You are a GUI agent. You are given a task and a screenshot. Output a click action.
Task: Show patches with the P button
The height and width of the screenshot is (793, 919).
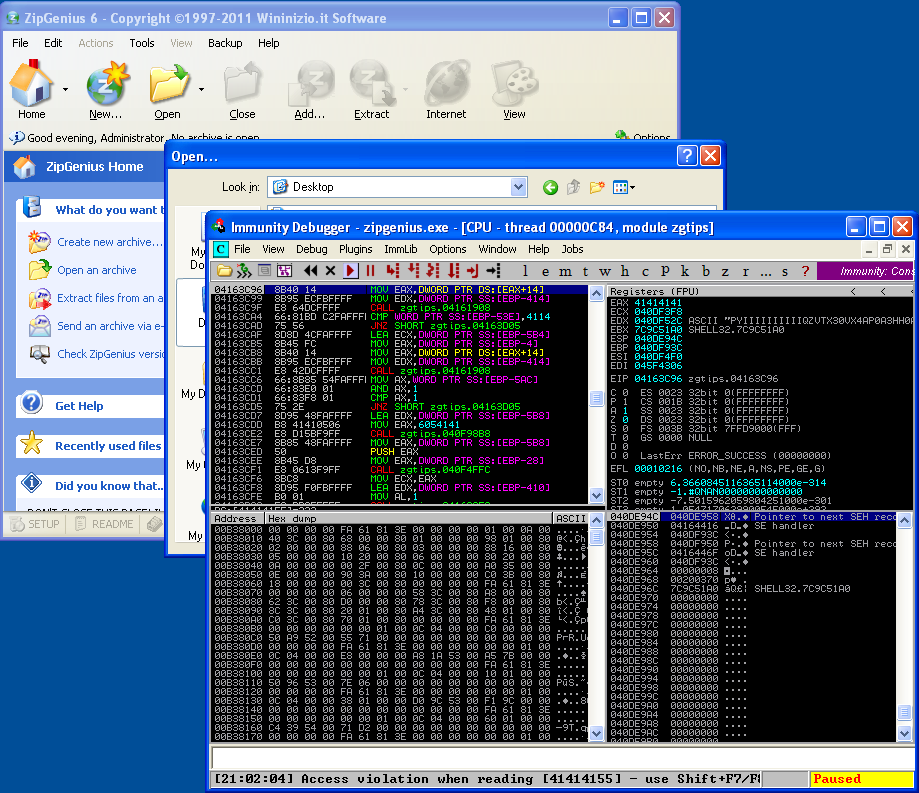(x=665, y=271)
